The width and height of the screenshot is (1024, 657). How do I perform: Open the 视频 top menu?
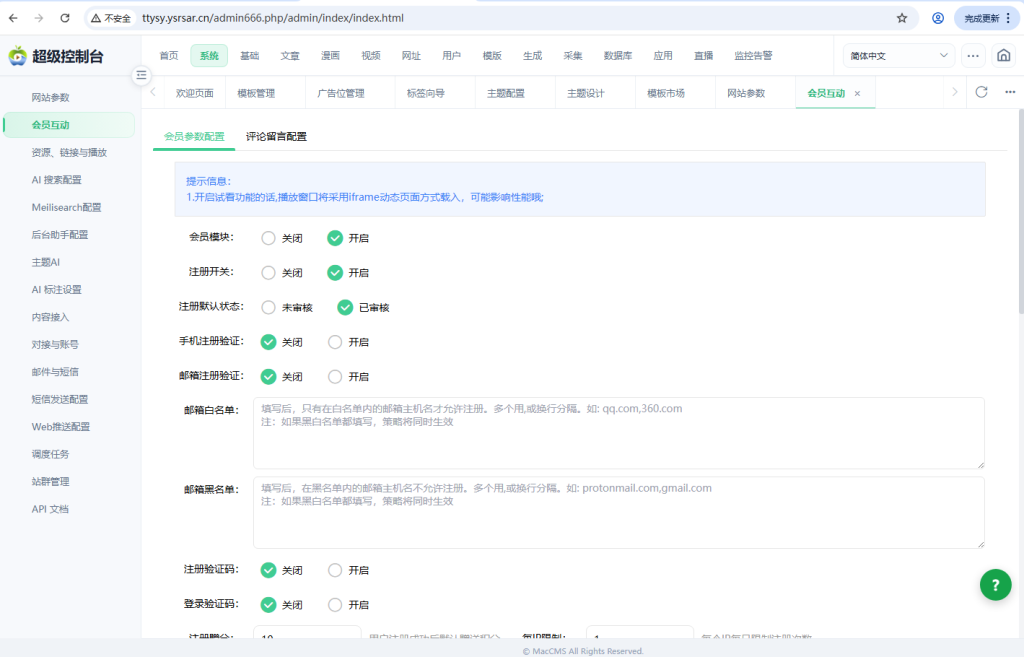click(x=371, y=56)
